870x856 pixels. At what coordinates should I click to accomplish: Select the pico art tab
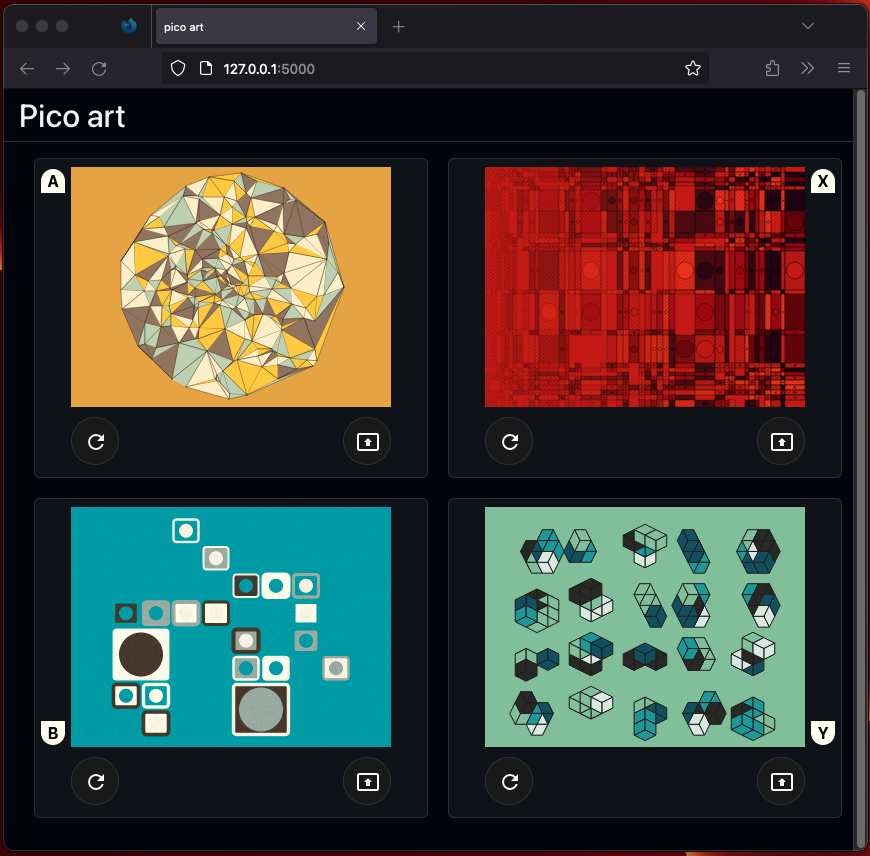(x=266, y=26)
